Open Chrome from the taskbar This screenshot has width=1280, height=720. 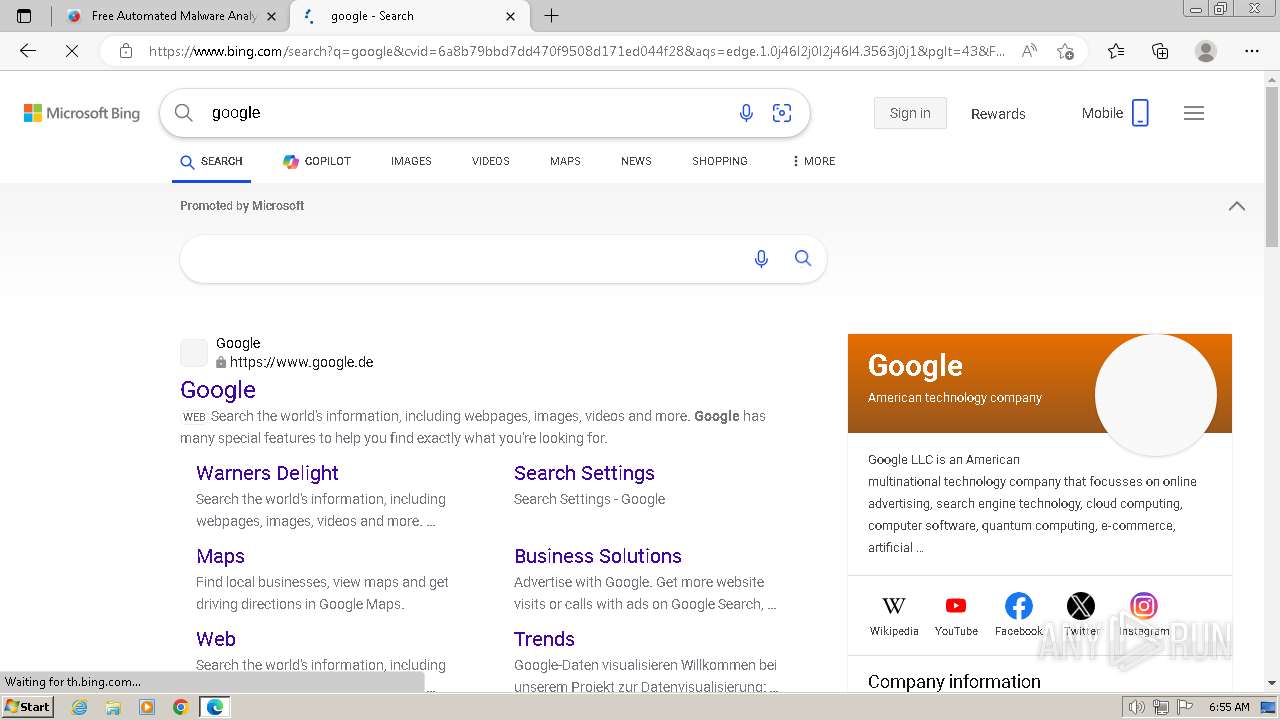180,707
